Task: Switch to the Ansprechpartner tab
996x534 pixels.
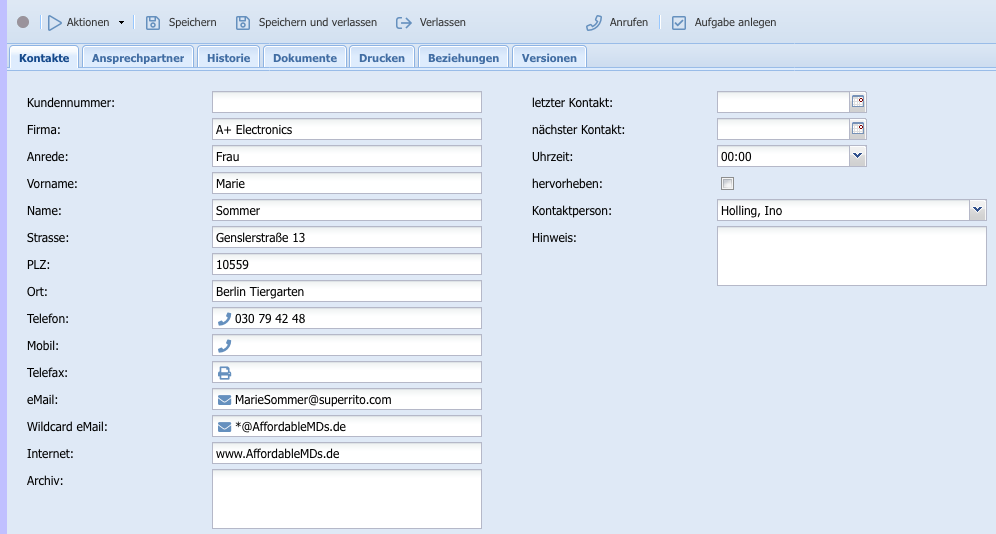Action: (138, 58)
